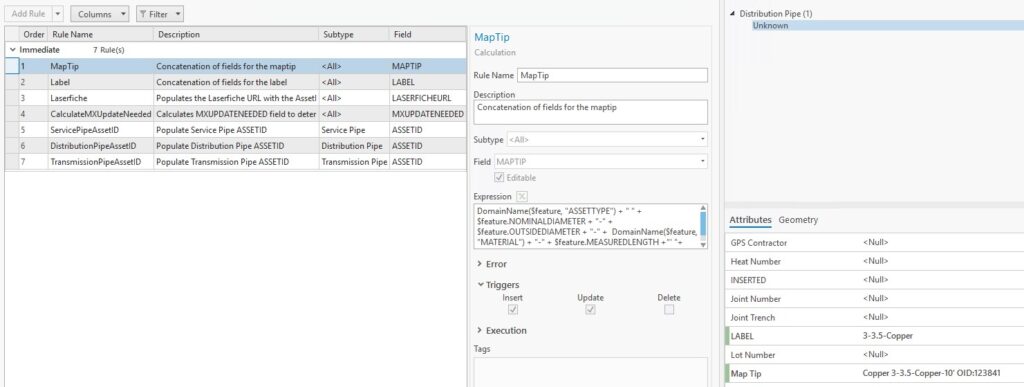
Task: Select the ServicePipeAssetID rule row
Action: point(236,130)
